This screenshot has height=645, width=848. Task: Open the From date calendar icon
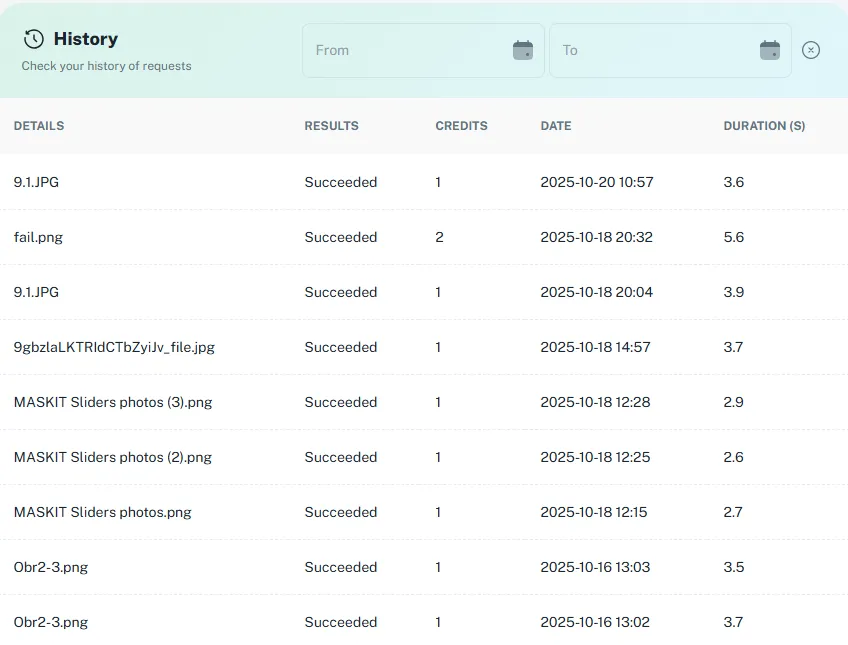click(x=522, y=50)
